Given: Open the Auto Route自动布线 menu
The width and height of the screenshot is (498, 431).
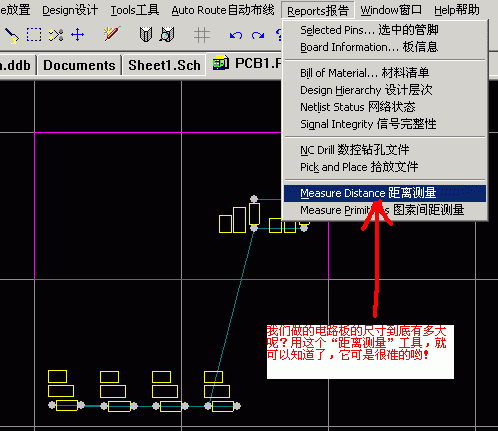Looking at the screenshot, I should click(223, 10).
